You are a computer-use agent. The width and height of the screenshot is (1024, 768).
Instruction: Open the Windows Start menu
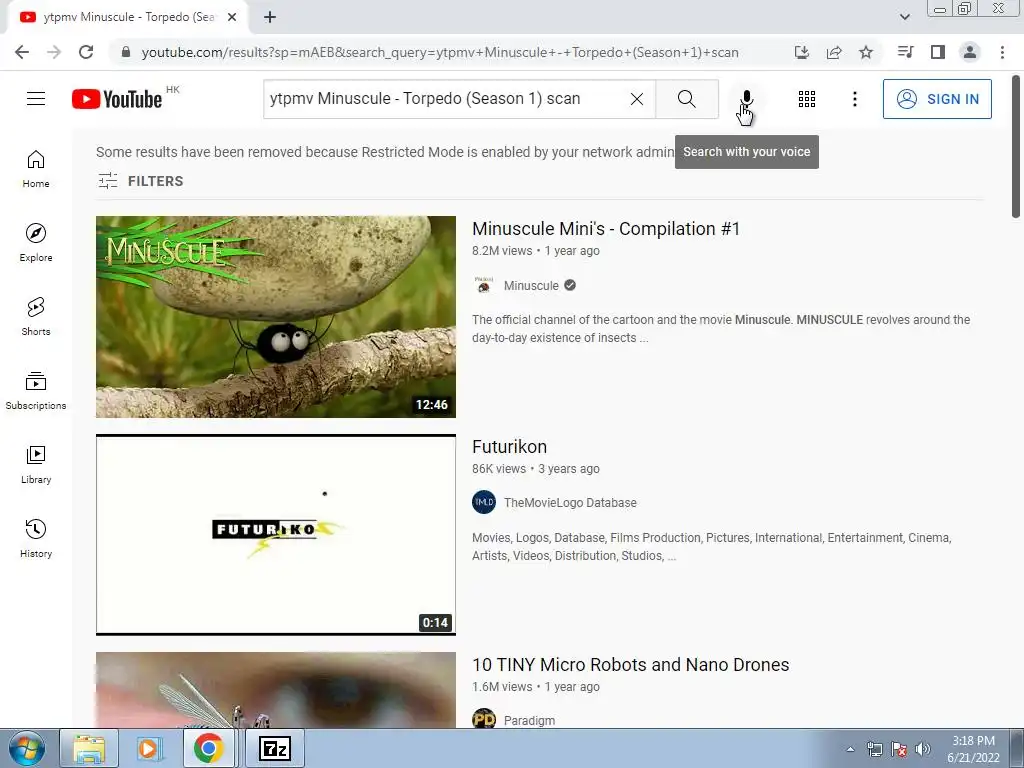tap(27, 748)
